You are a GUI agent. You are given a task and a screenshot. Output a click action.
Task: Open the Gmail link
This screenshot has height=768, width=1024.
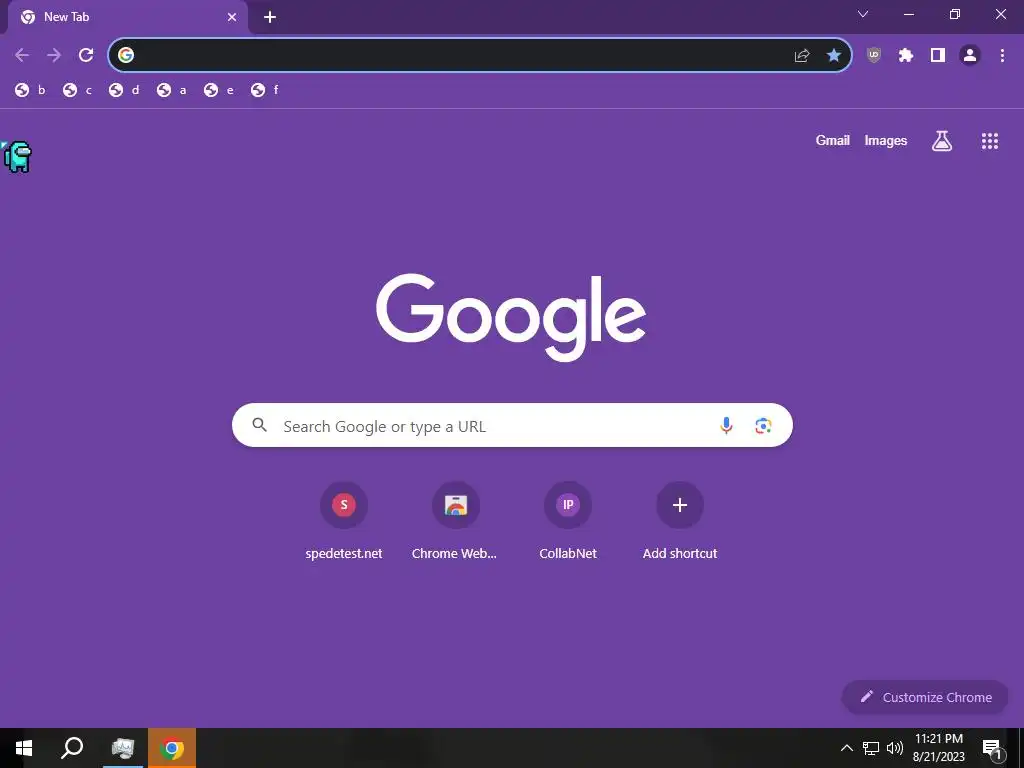pyautogui.click(x=833, y=140)
